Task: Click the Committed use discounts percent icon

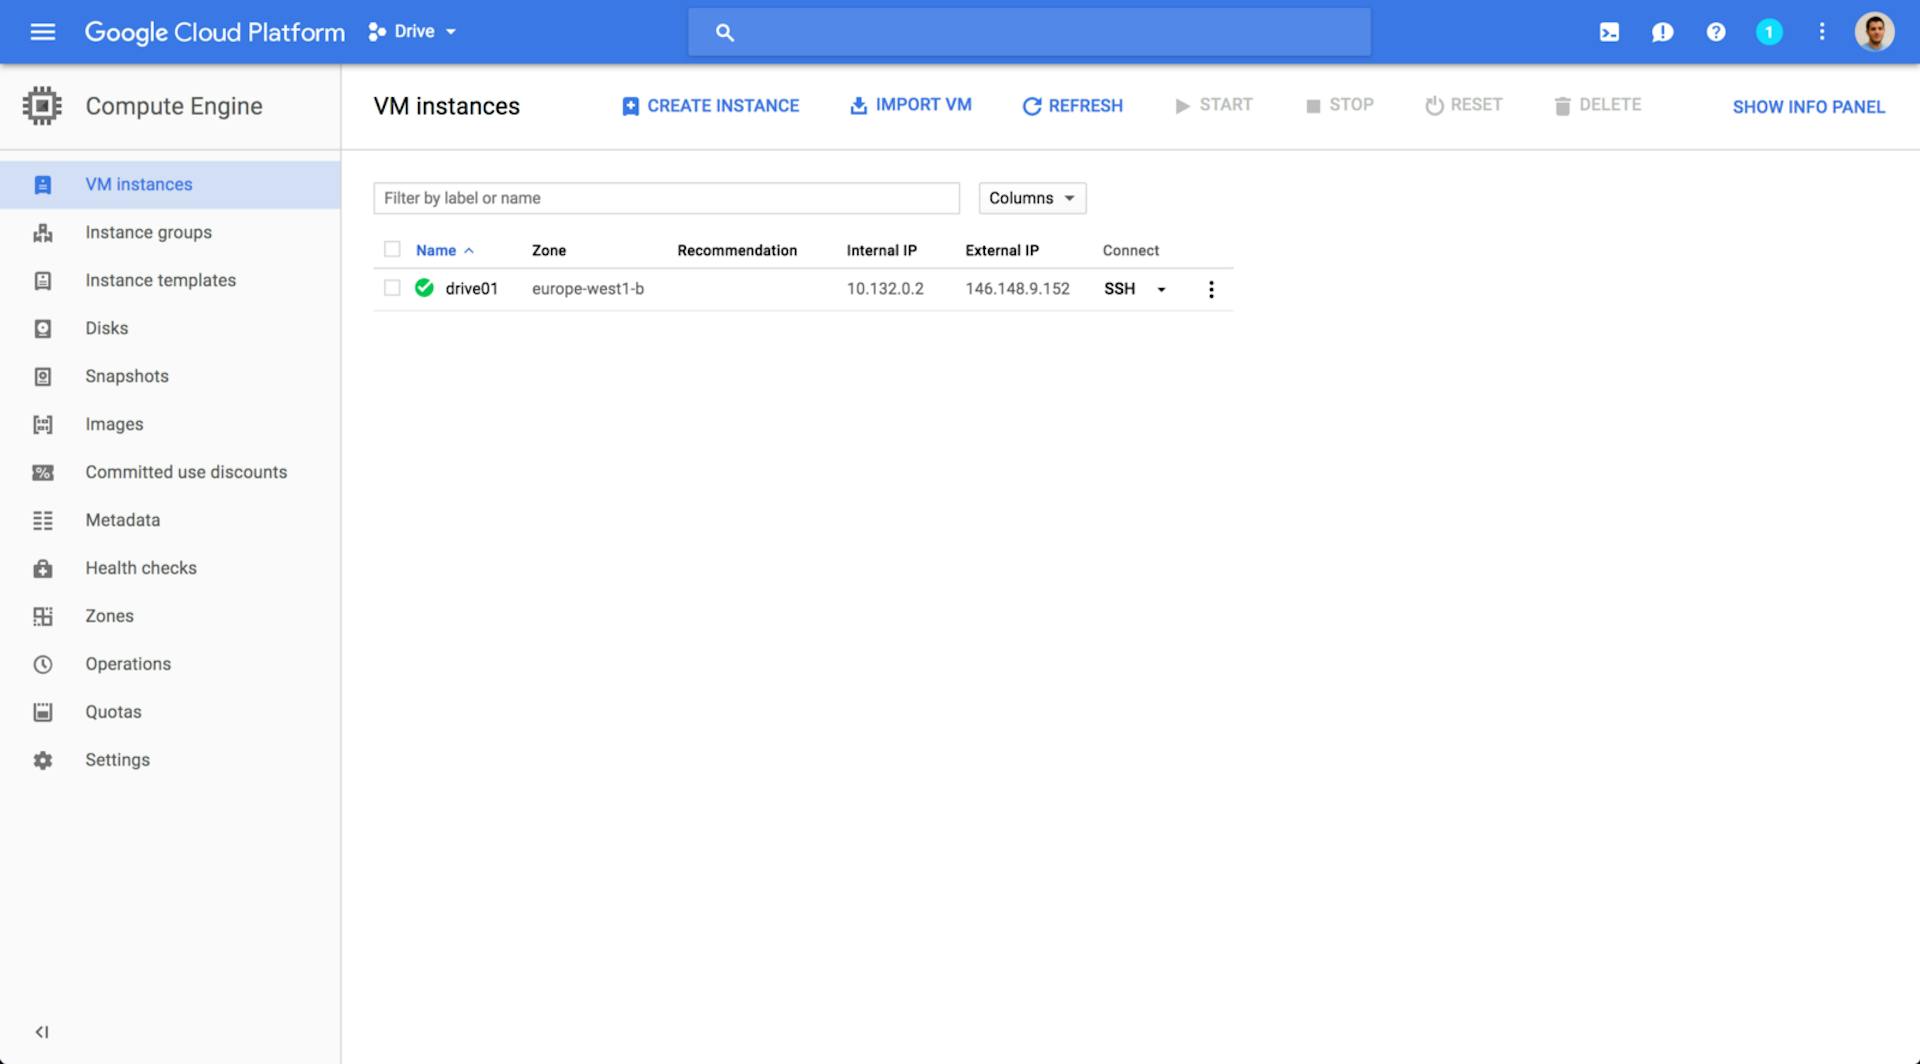Action: [x=42, y=472]
